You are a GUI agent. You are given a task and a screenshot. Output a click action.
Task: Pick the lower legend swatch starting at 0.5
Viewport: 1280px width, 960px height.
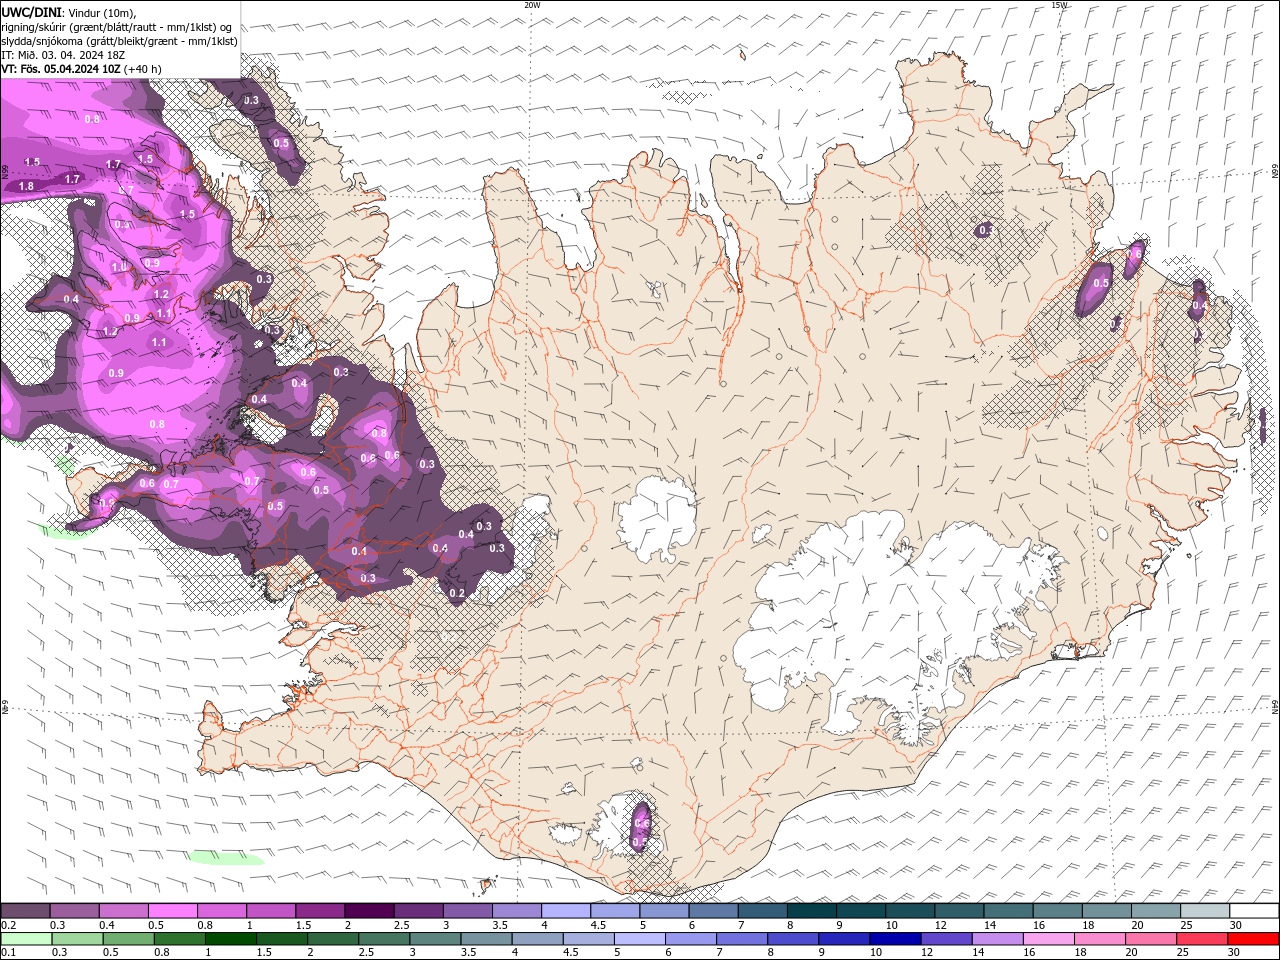(128, 938)
